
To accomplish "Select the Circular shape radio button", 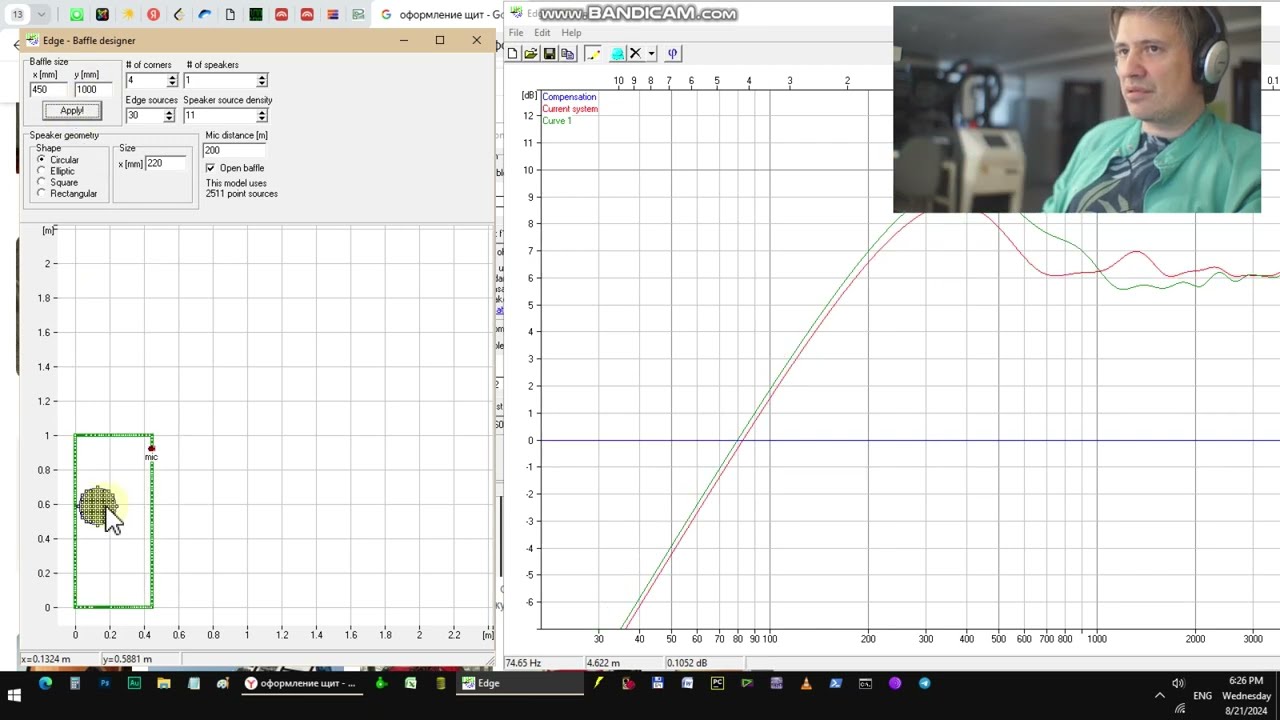I will click(x=41, y=160).
